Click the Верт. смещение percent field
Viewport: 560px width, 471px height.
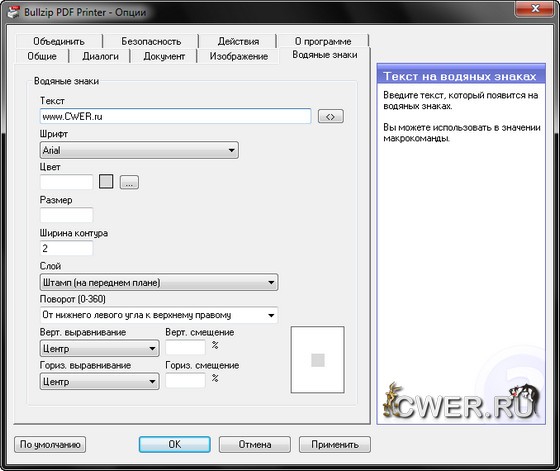[x=185, y=347]
